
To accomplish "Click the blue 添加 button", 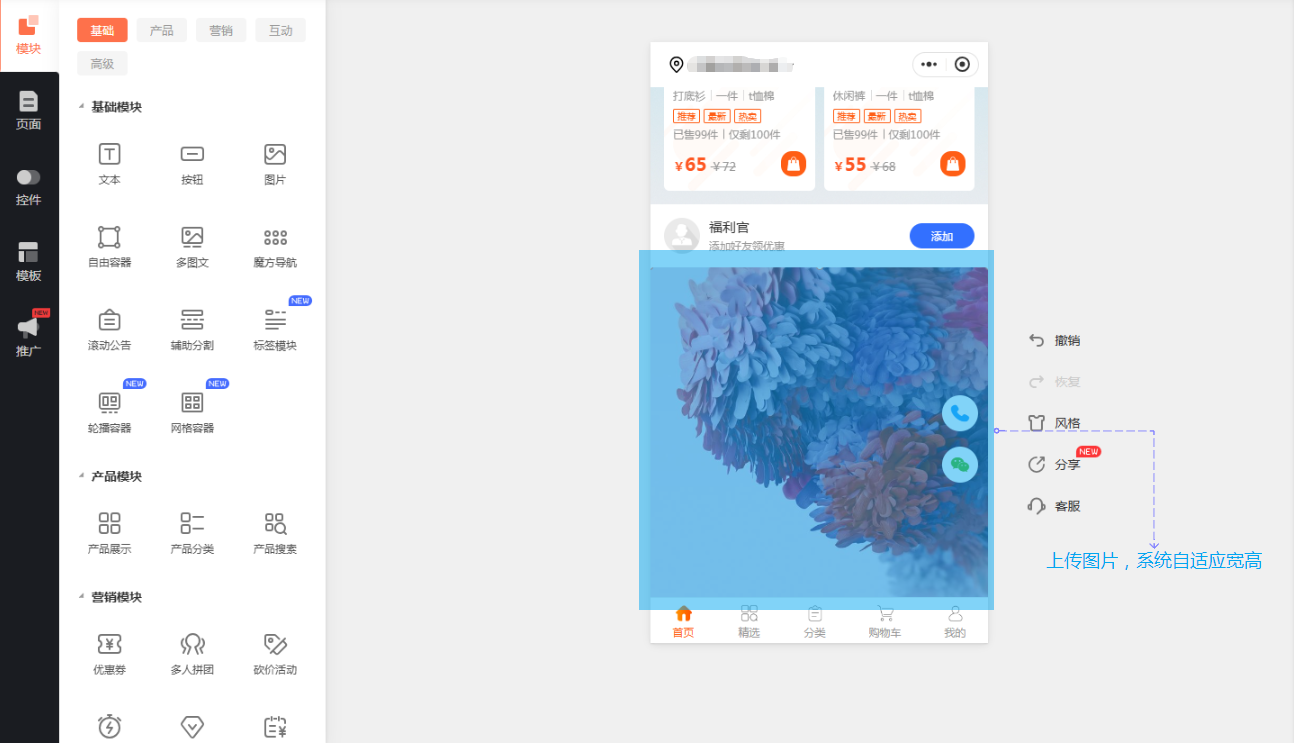I will (x=942, y=236).
